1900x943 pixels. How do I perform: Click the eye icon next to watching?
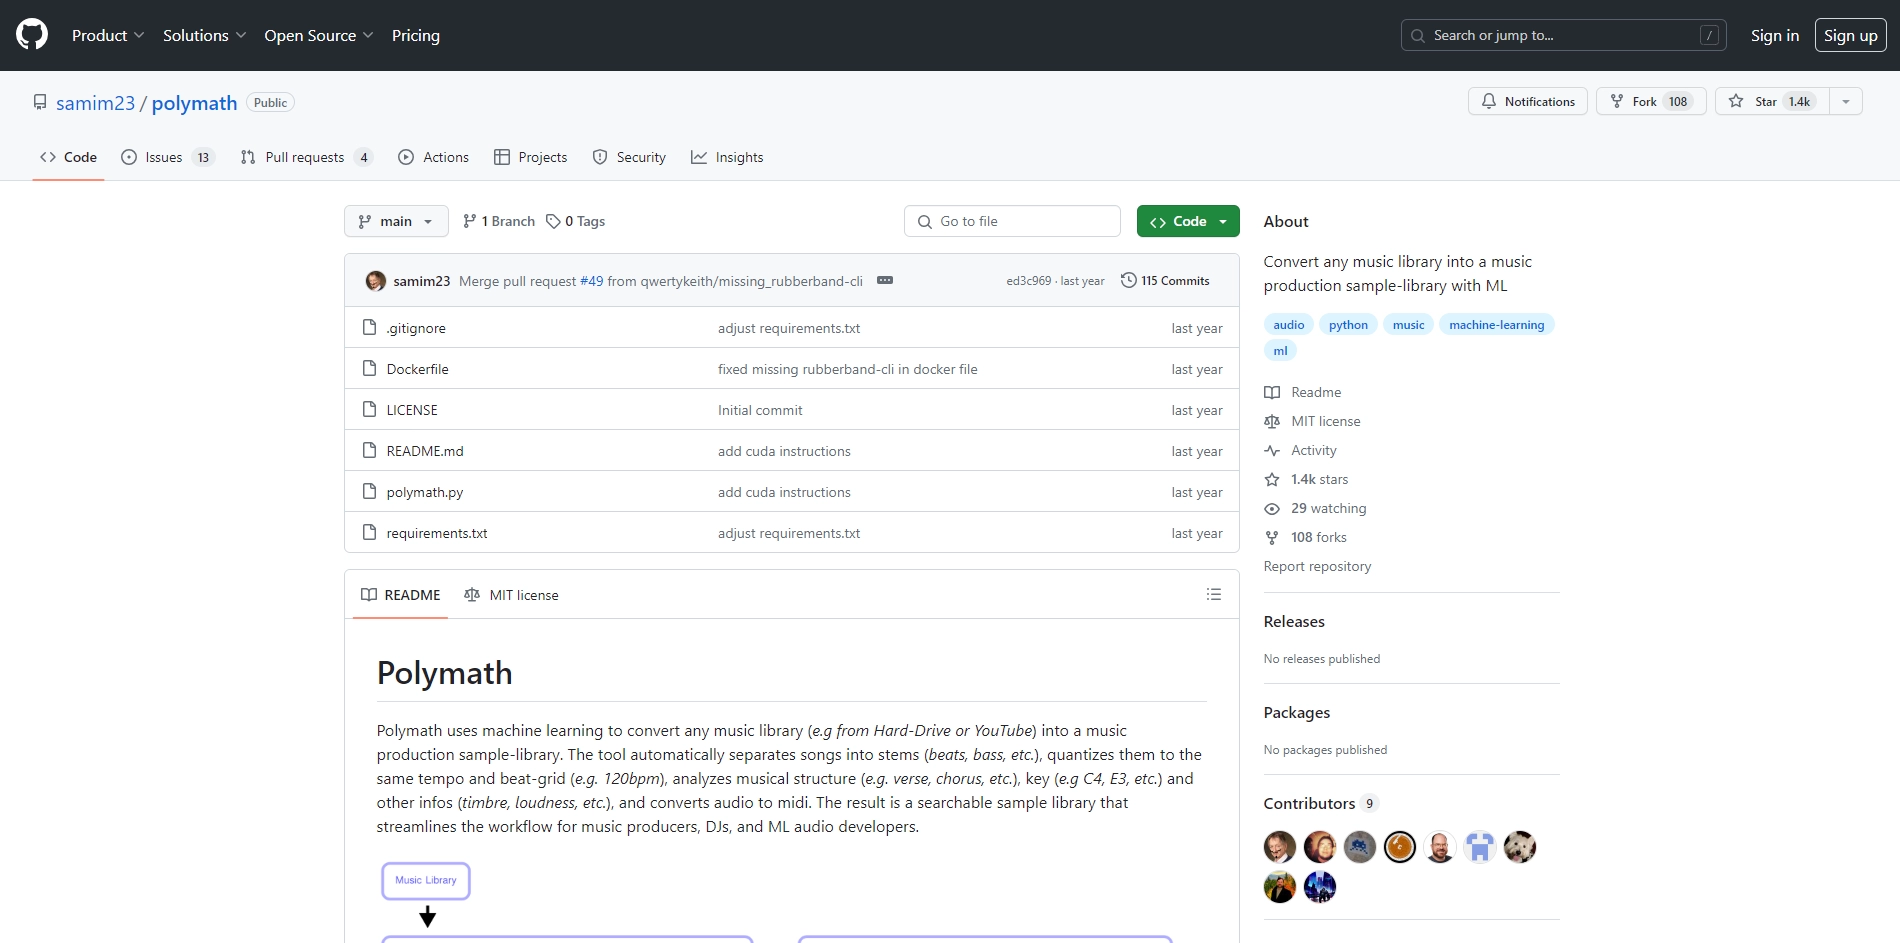[1272, 509]
